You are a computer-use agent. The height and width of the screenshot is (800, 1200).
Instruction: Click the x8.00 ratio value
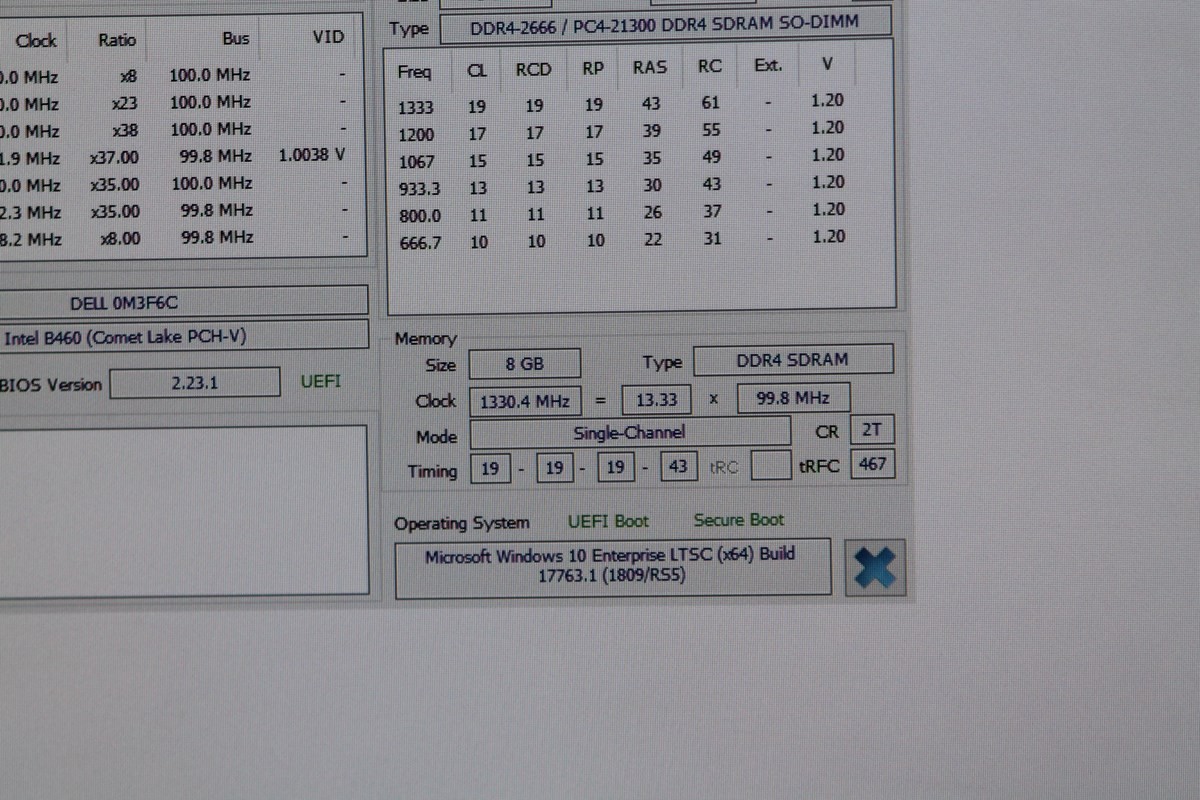pyautogui.click(x=120, y=238)
